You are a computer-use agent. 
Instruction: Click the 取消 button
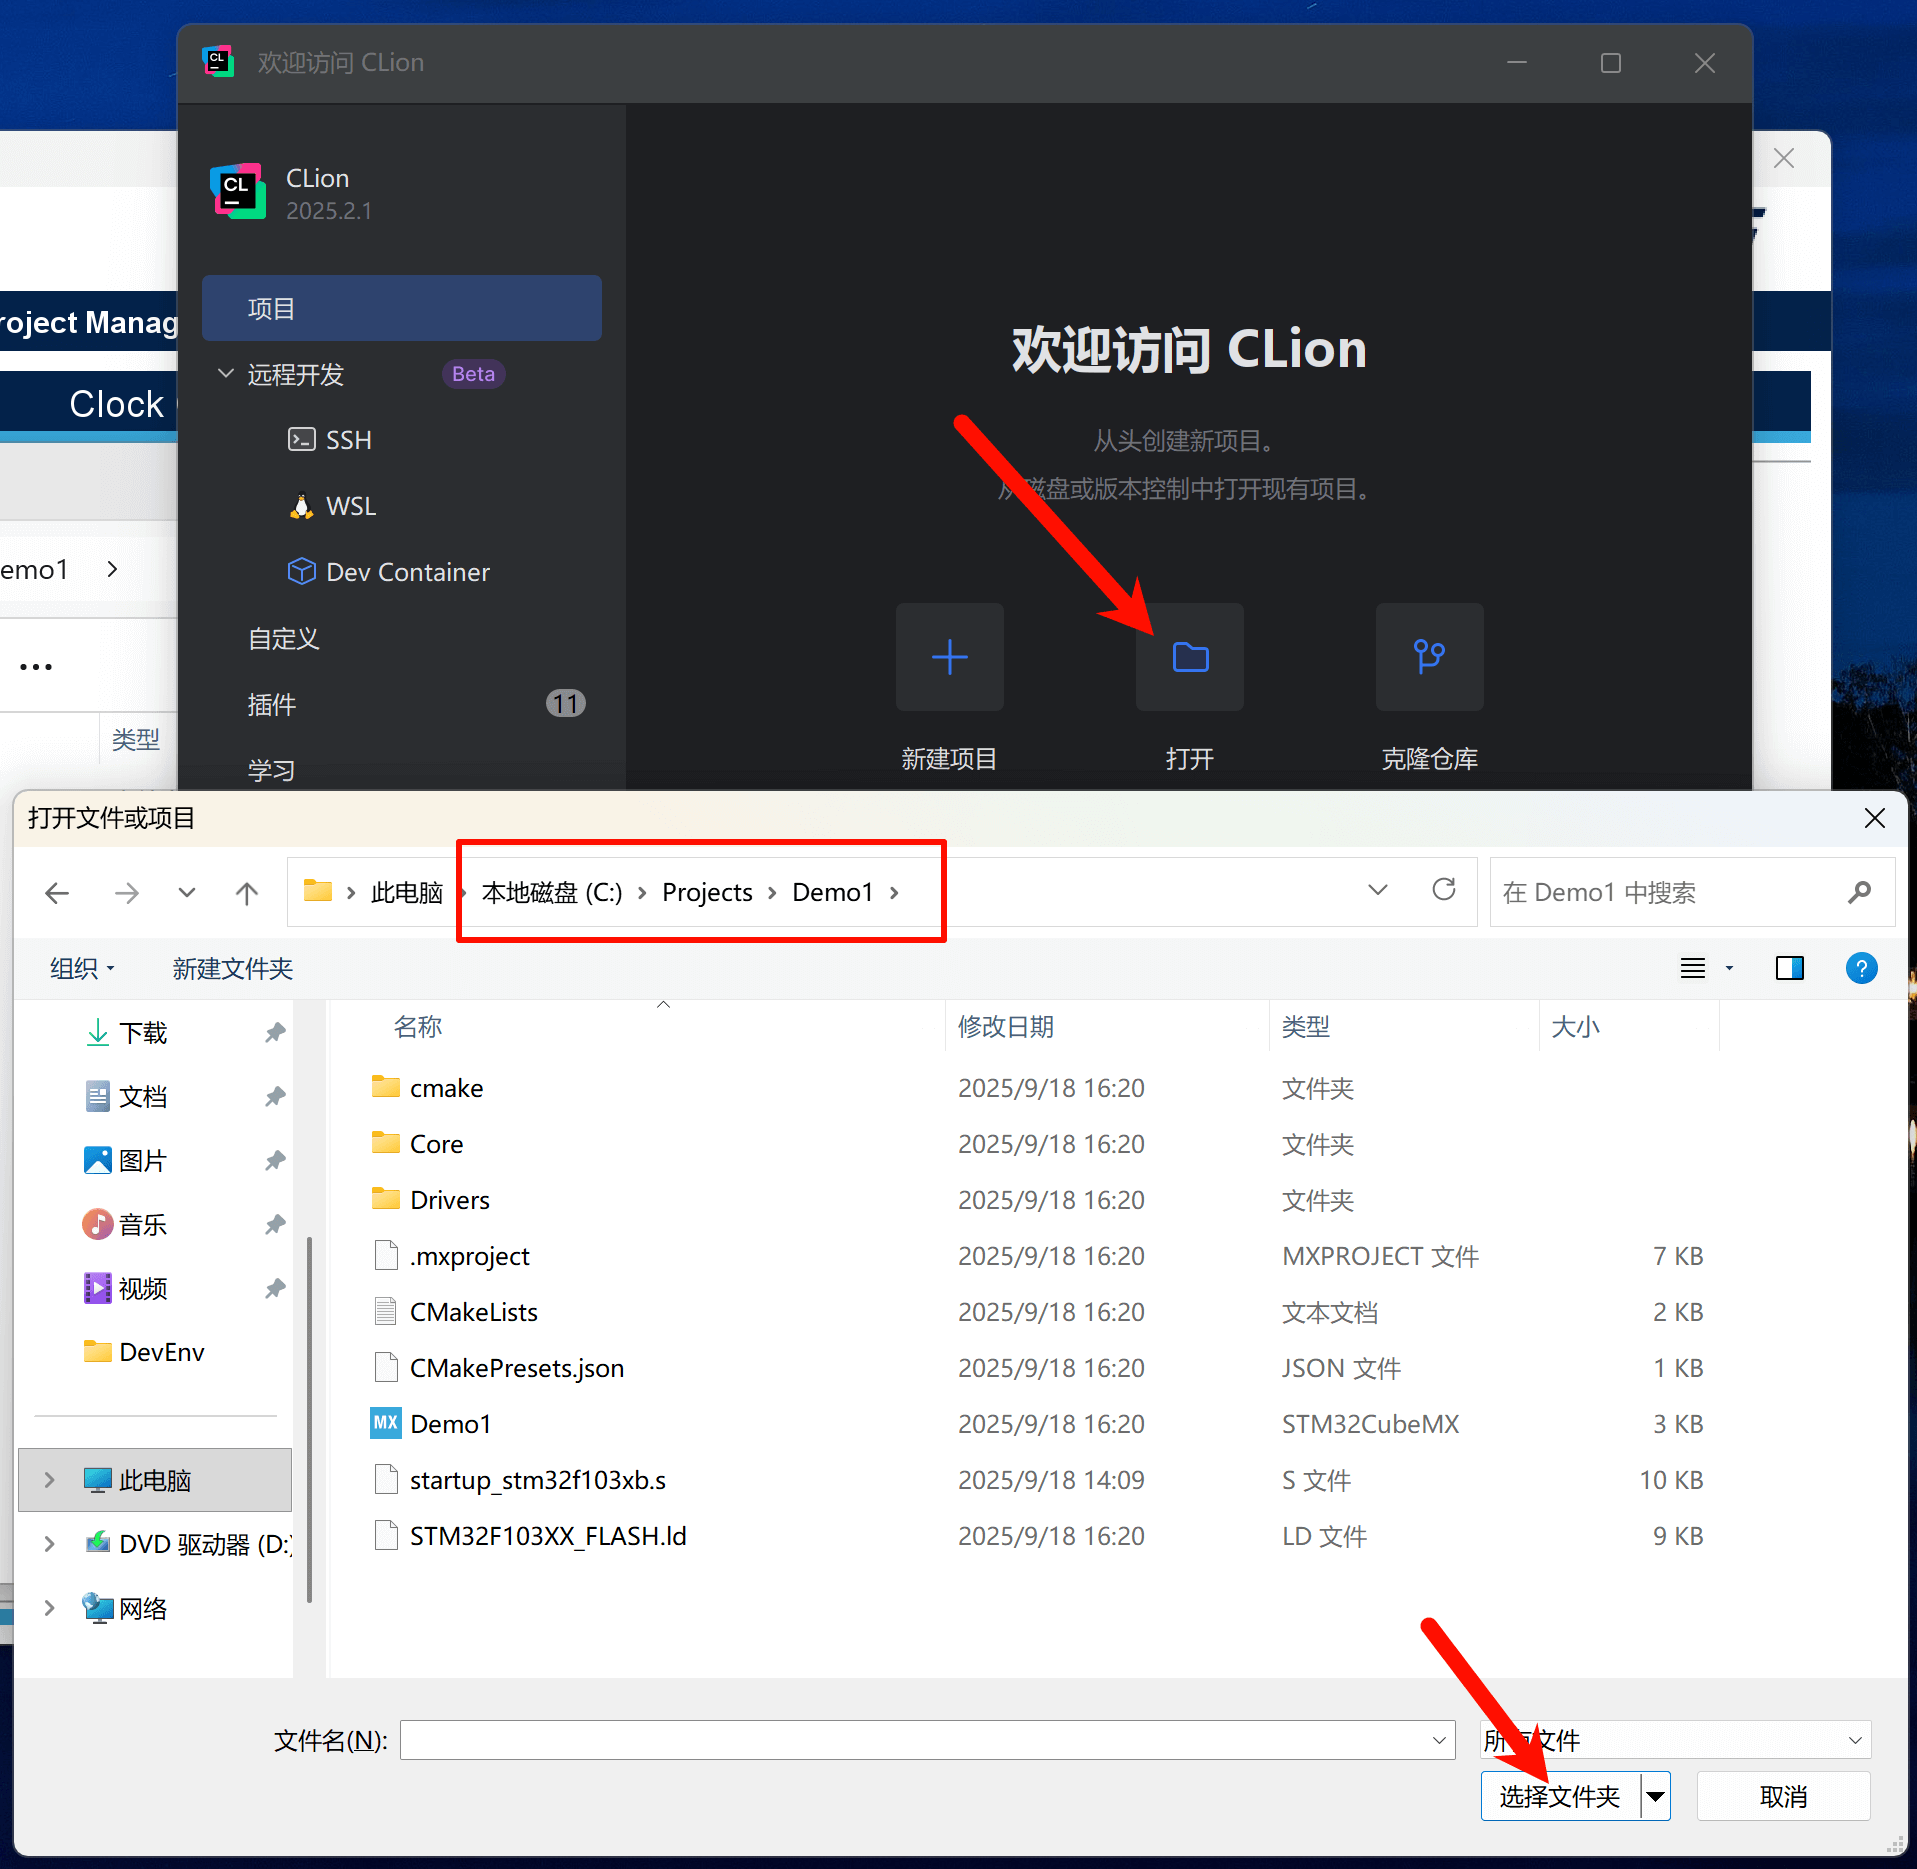(x=1782, y=1797)
